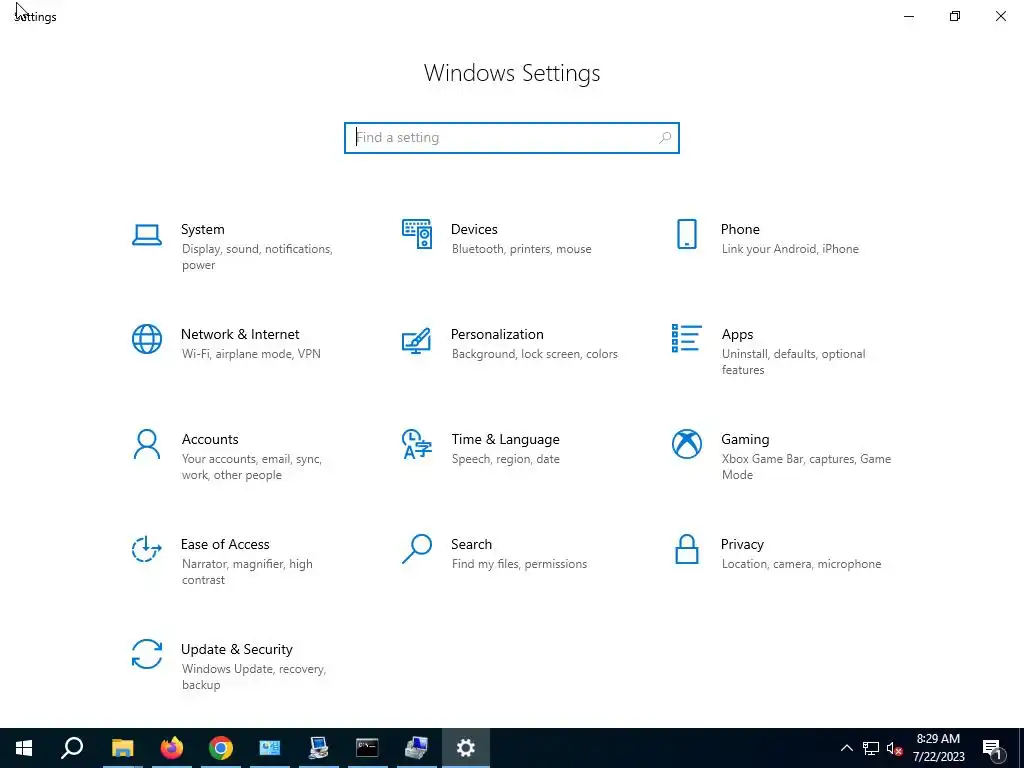Open the Control Panel taskbar icon
Viewport: 1024px width, 768px height.
click(x=270, y=748)
